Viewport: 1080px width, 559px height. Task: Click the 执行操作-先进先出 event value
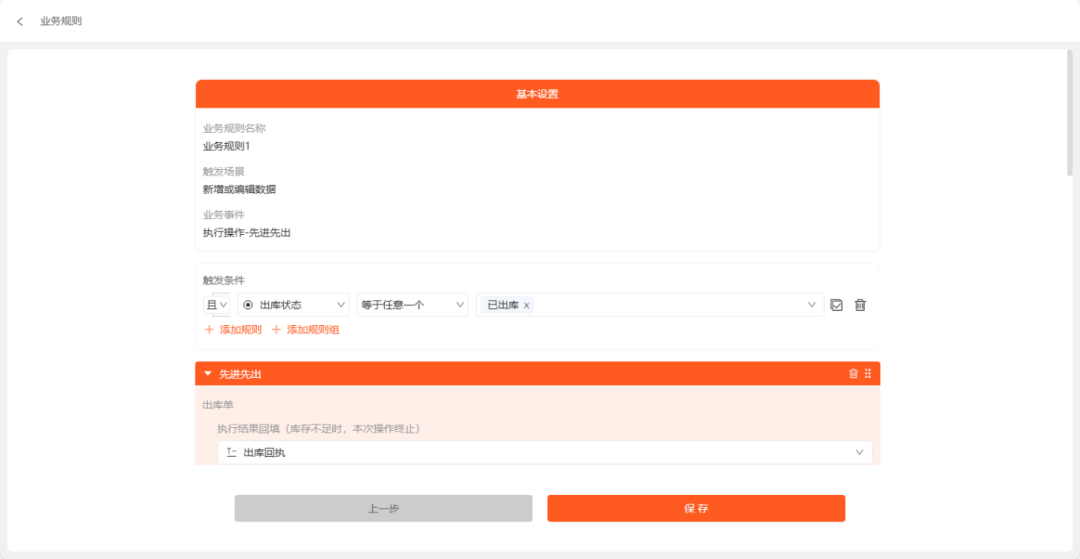pos(247,233)
